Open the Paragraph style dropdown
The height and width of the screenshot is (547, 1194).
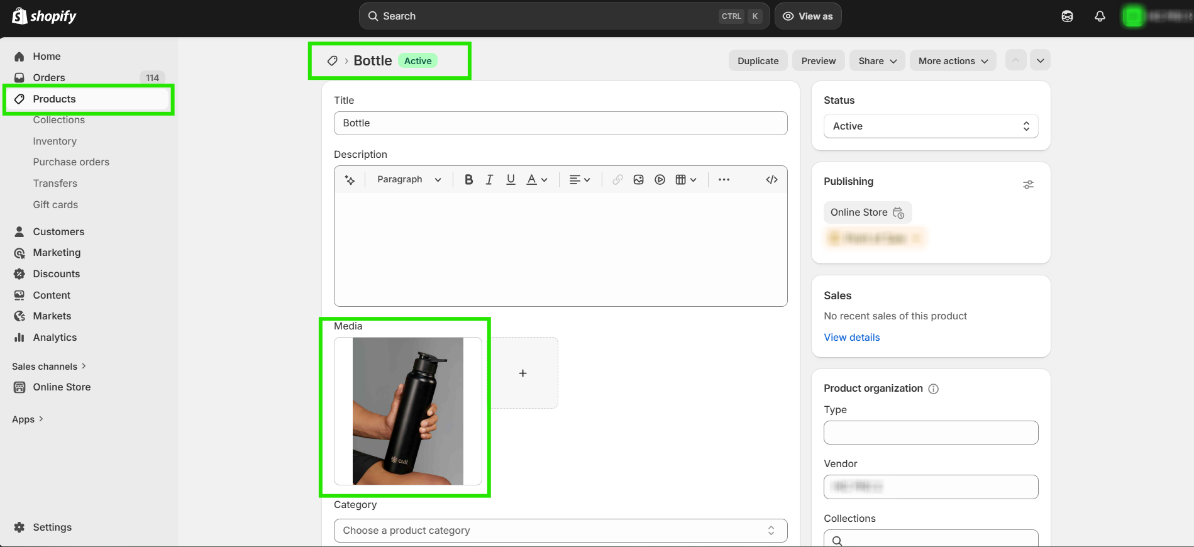coord(408,180)
